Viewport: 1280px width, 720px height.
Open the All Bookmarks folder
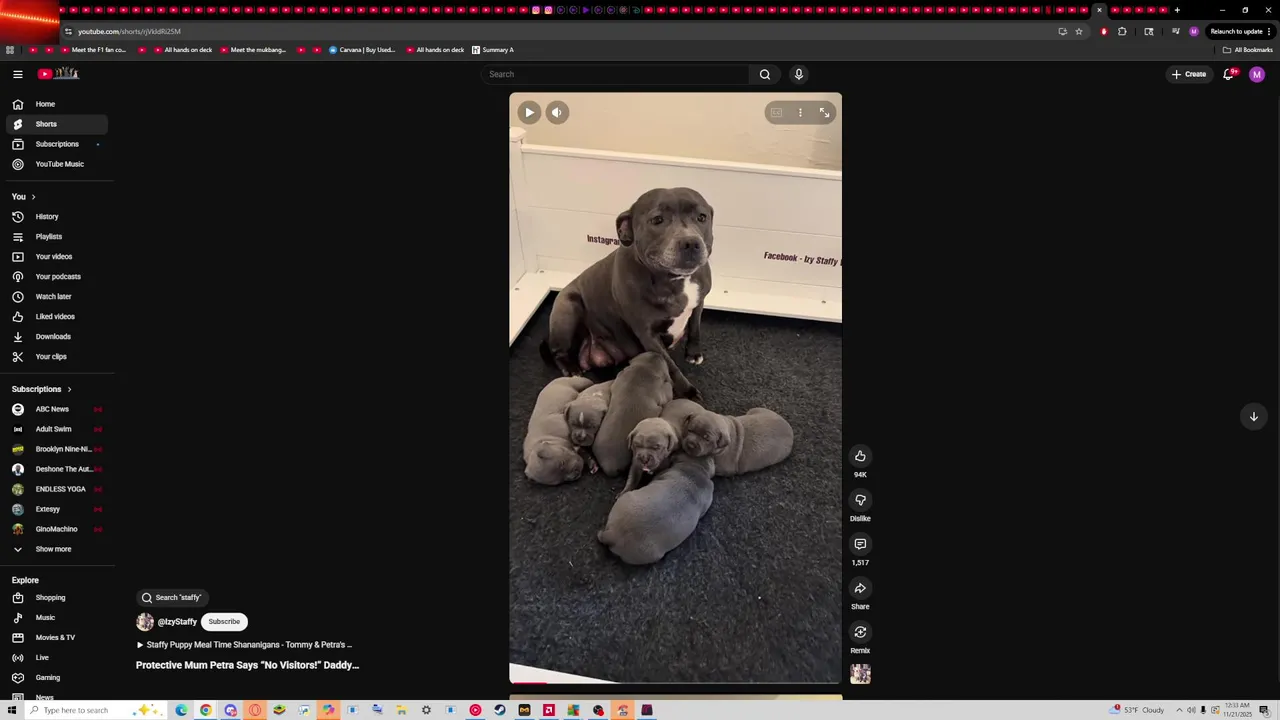(1247, 50)
